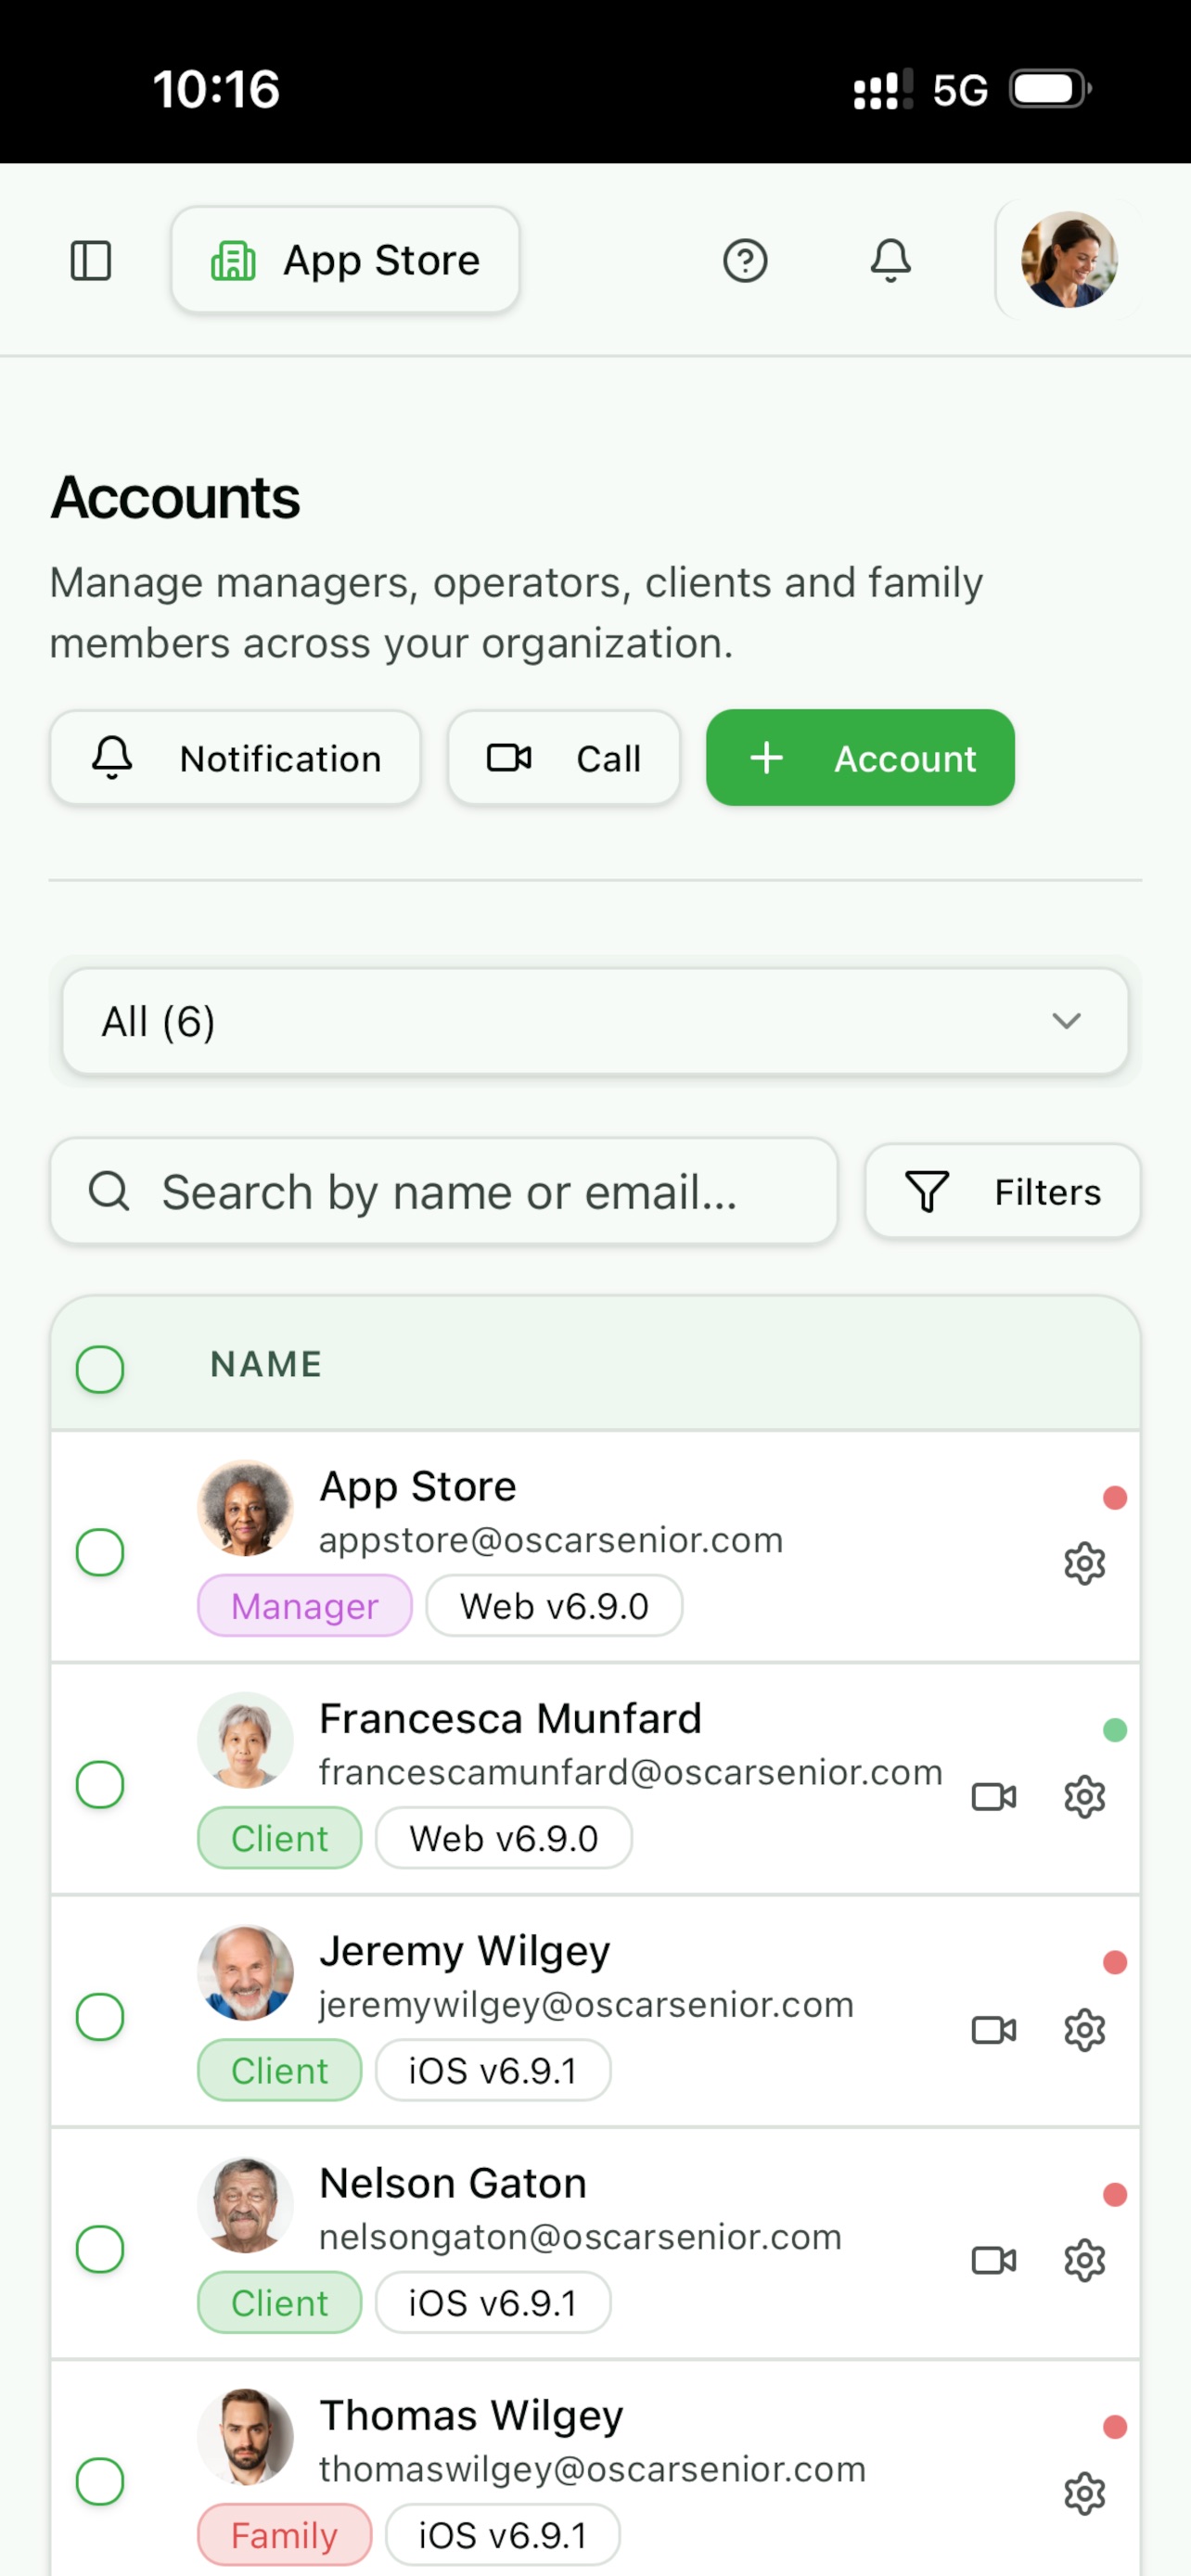Viewport: 1191px width, 2576px height.
Task: Click the NAME column header
Action: 266,1365
